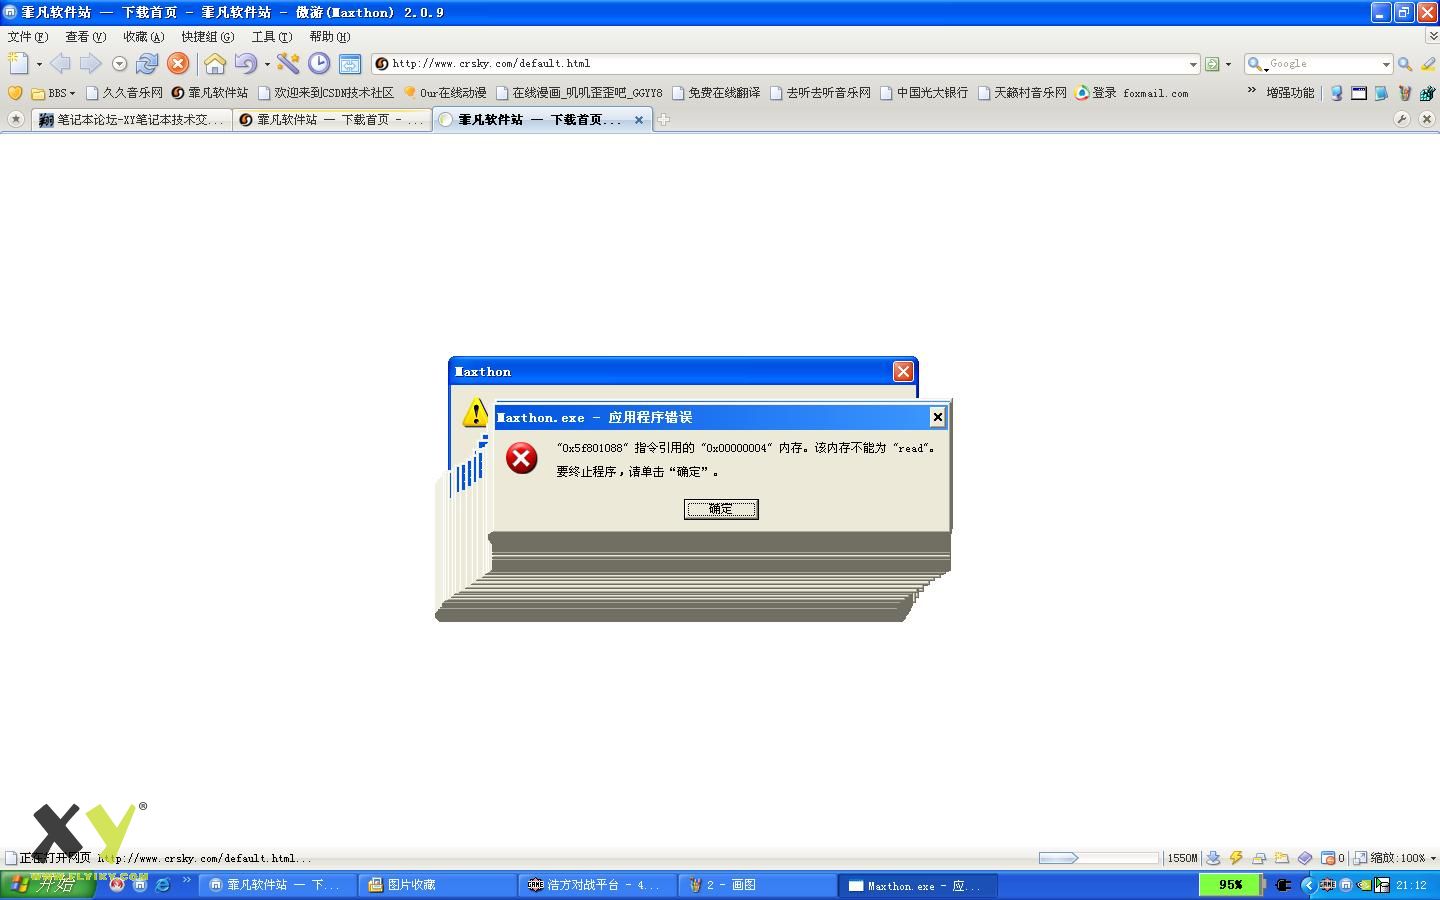This screenshot has width=1440, height=900.
Task: Open the 登录 foxmail.com bookmark
Action: (1132, 93)
